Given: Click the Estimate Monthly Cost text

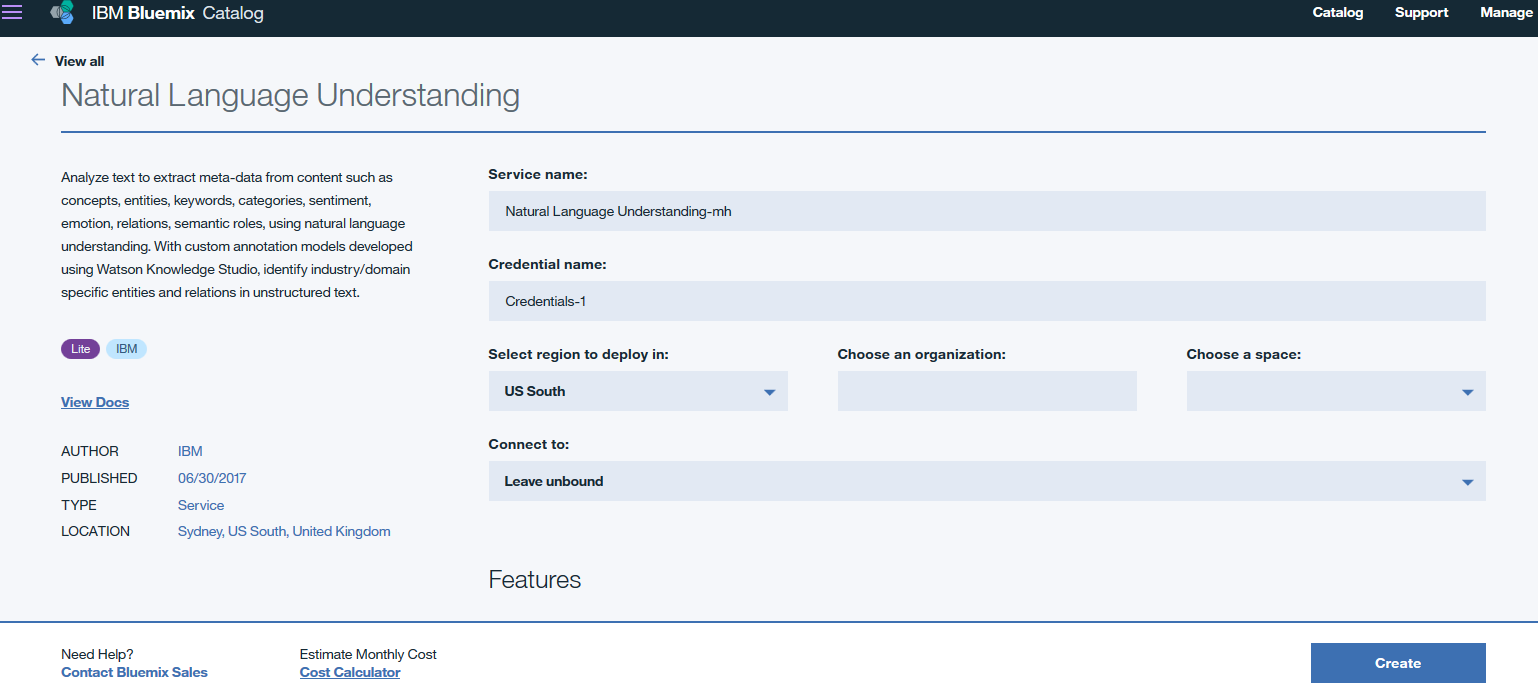Looking at the screenshot, I should [368, 654].
